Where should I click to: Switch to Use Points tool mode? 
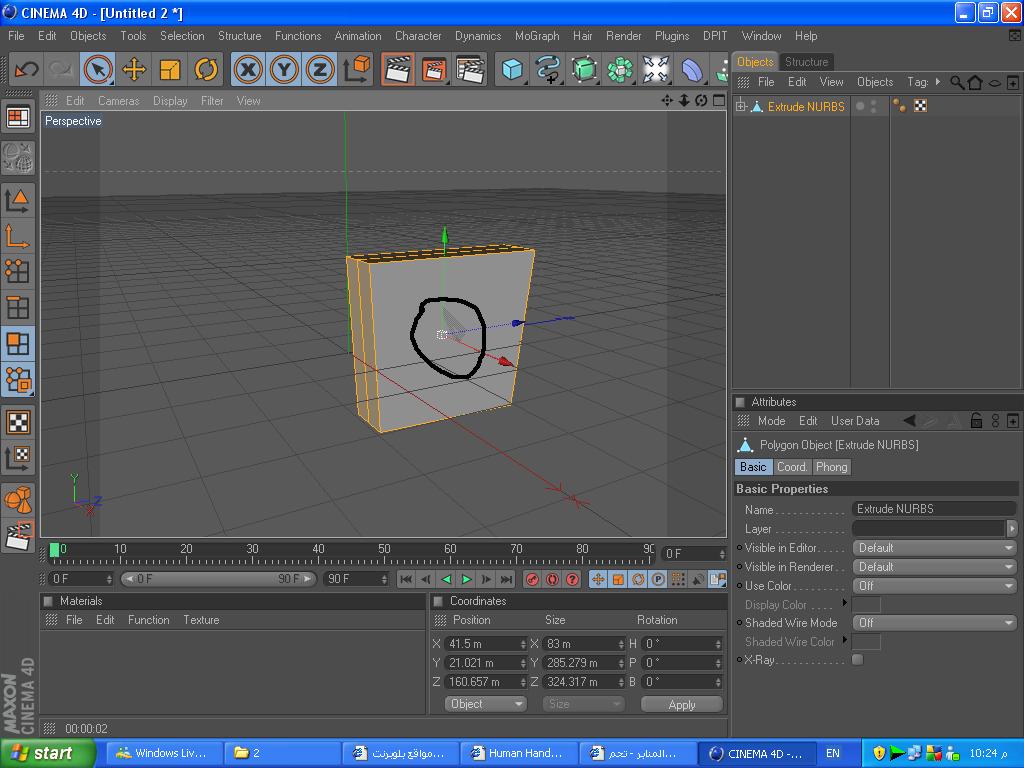(18, 270)
